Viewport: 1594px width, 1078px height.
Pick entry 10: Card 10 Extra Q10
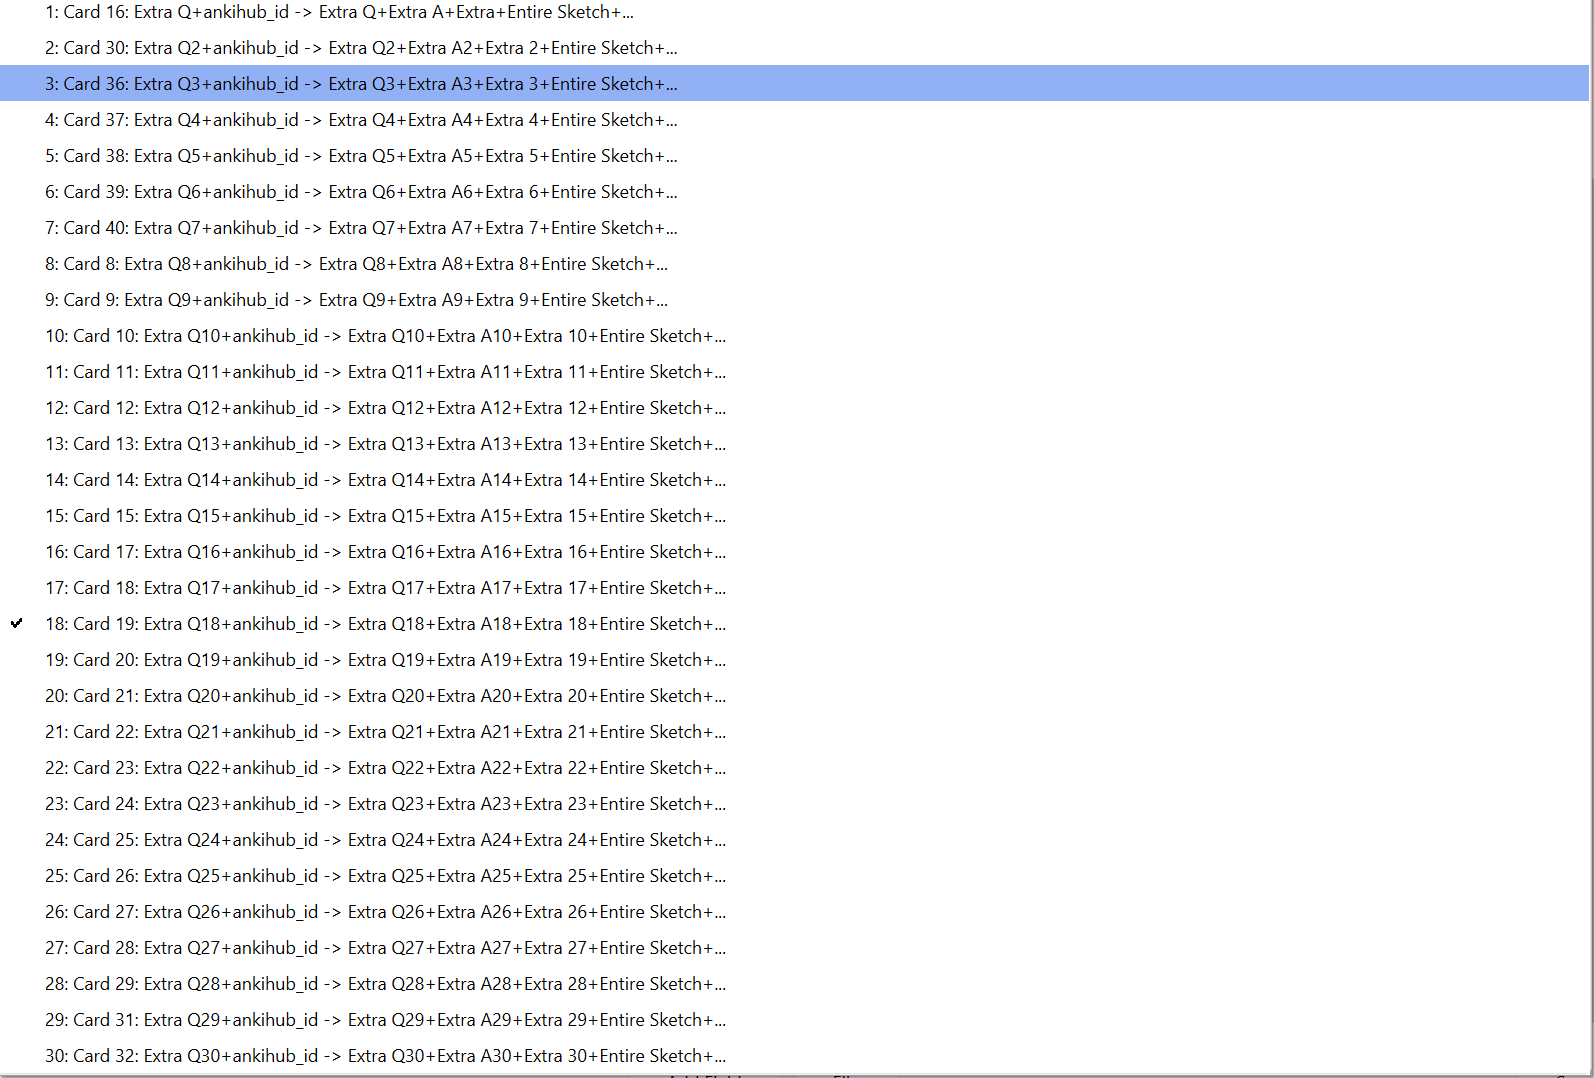click(385, 336)
